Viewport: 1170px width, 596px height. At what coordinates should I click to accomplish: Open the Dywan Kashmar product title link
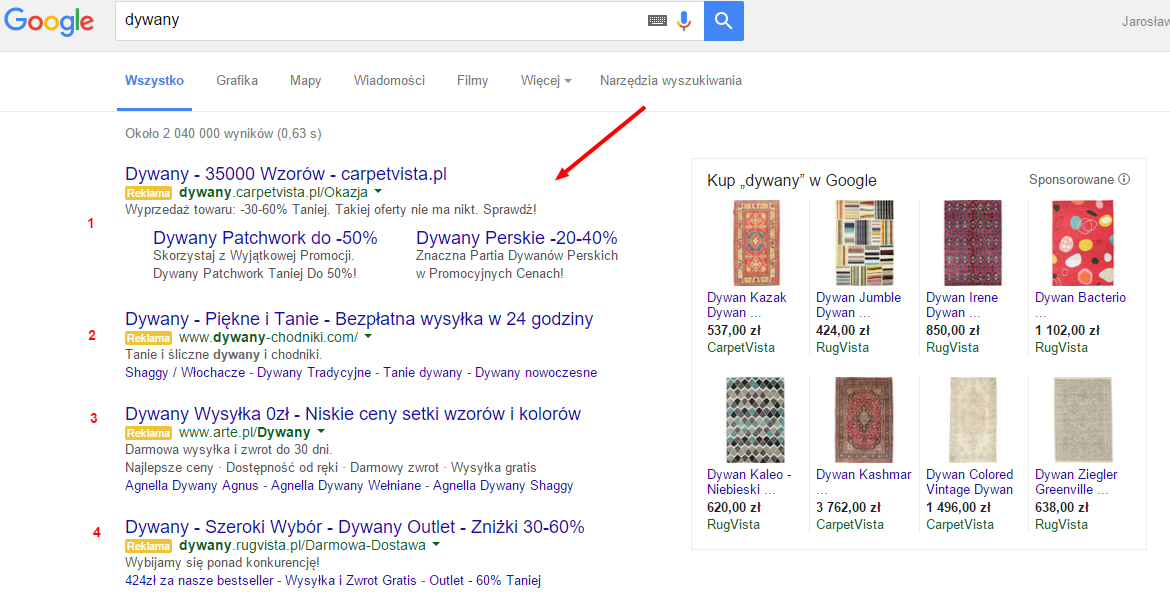(864, 482)
